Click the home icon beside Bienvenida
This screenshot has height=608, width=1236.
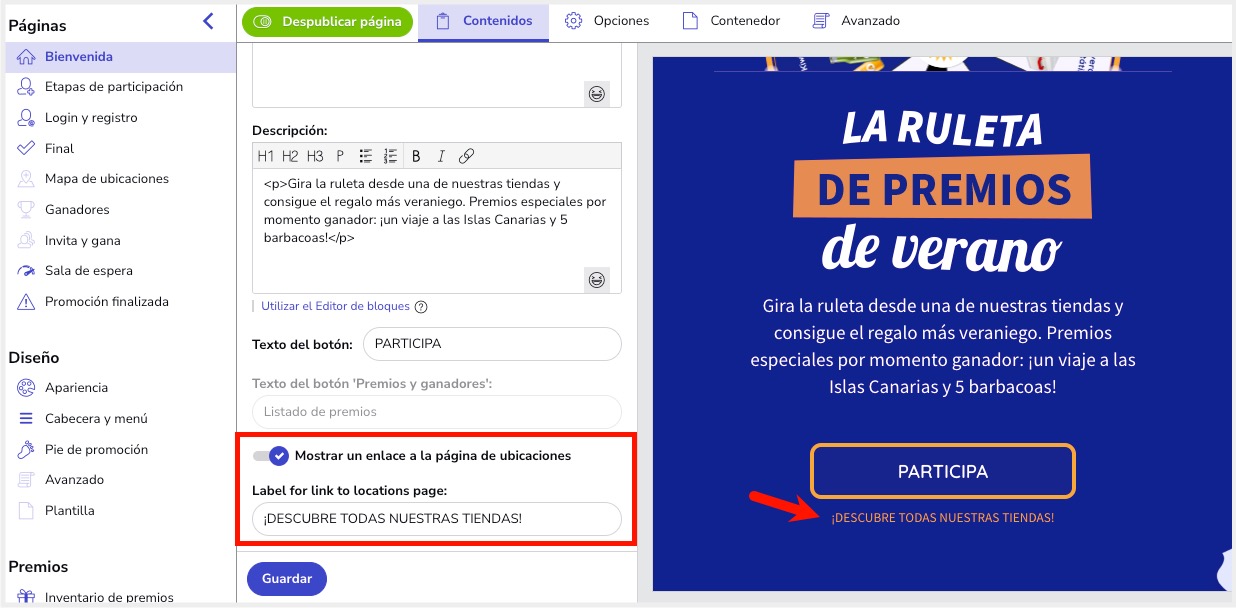pos(26,57)
